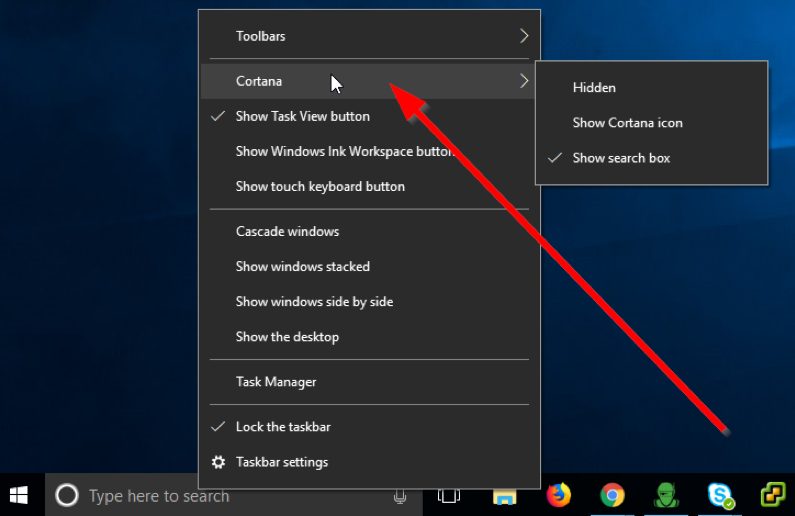Enable Show touch keyboard button
The height and width of the screenshot is (516, 795).
tap(369, 186)
